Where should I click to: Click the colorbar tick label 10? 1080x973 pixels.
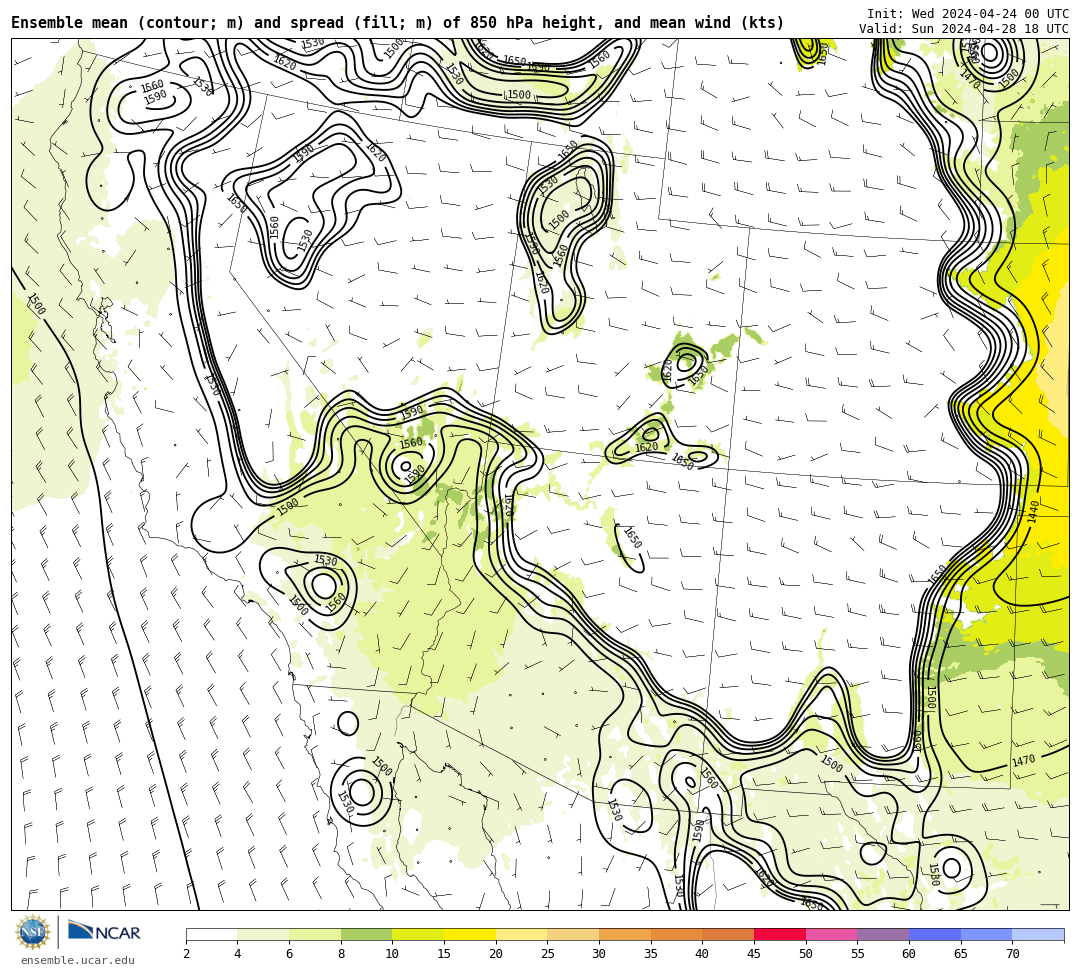(x=393, y=954)
